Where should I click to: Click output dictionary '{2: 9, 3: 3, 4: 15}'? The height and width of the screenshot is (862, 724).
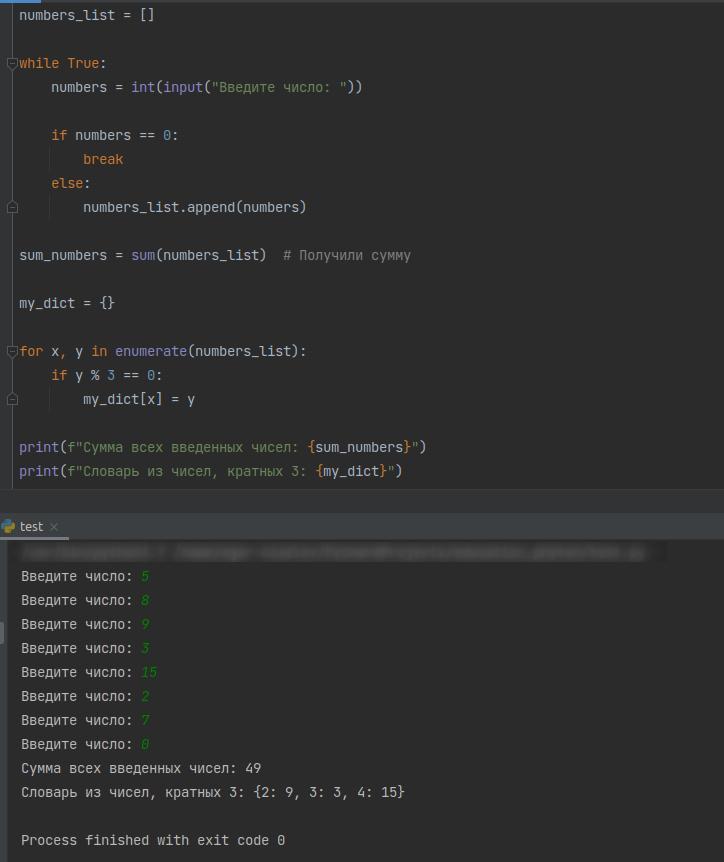pyautogui.click(x=329, y=792)
